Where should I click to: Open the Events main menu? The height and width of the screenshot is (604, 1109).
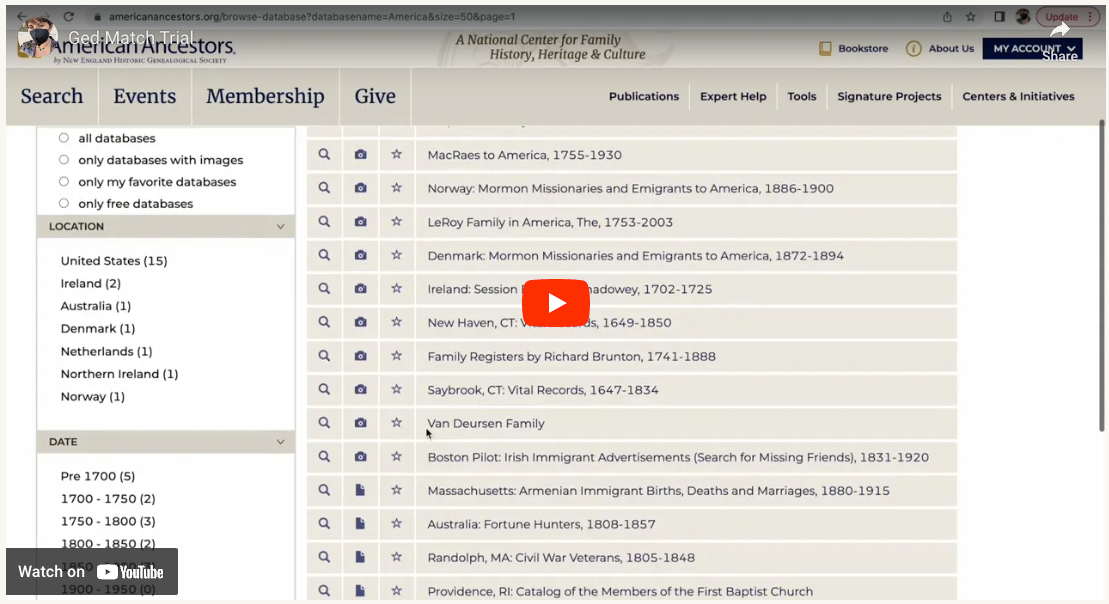(144, 96)
